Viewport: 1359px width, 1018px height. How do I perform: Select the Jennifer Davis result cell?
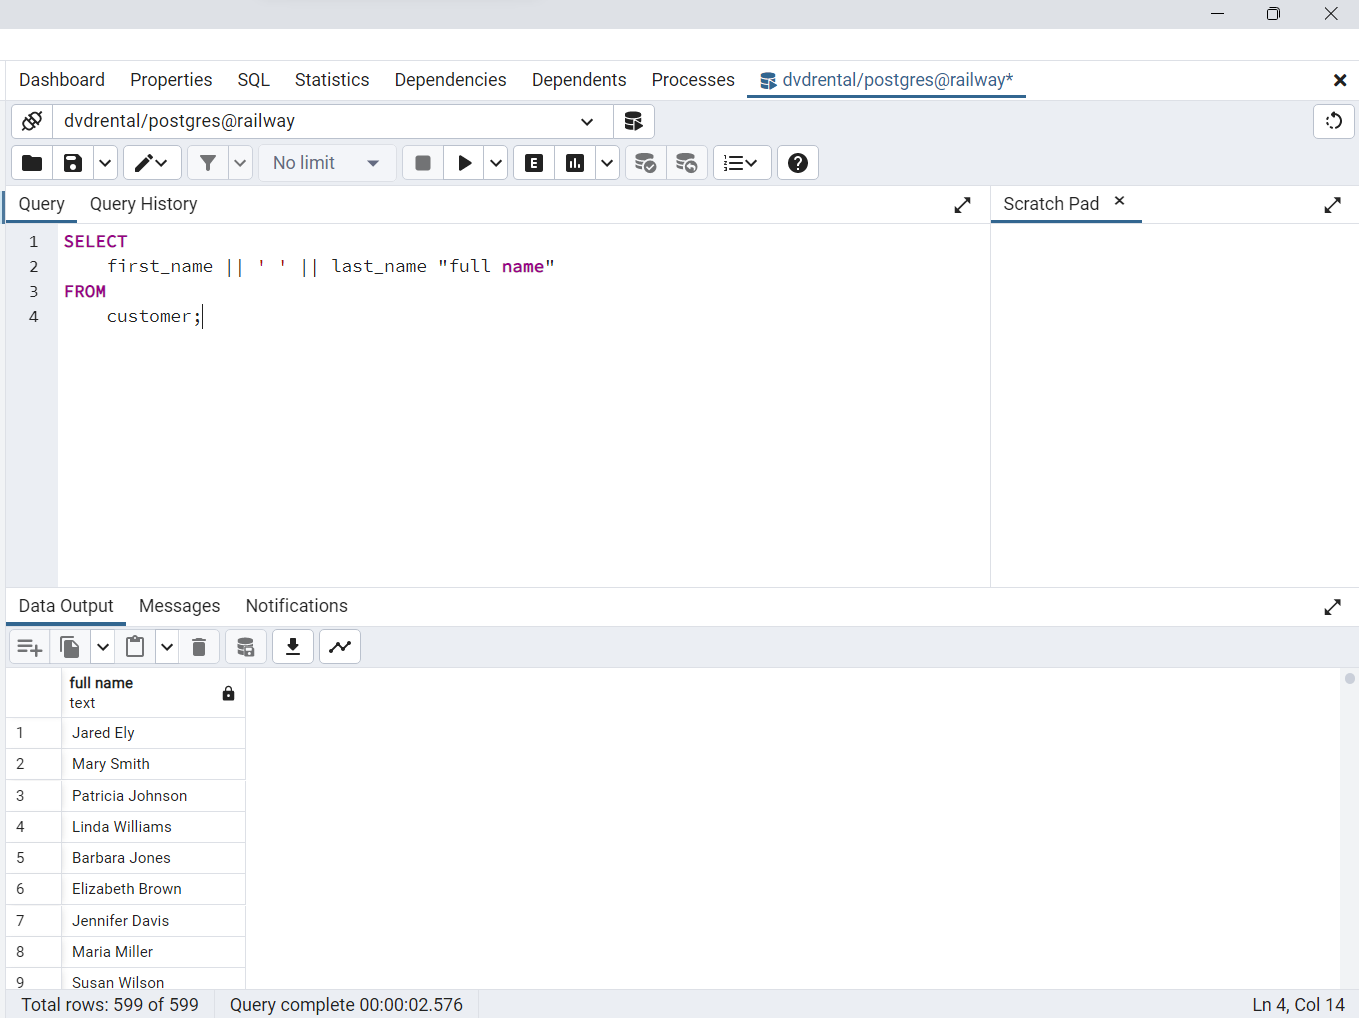(121, 921)
